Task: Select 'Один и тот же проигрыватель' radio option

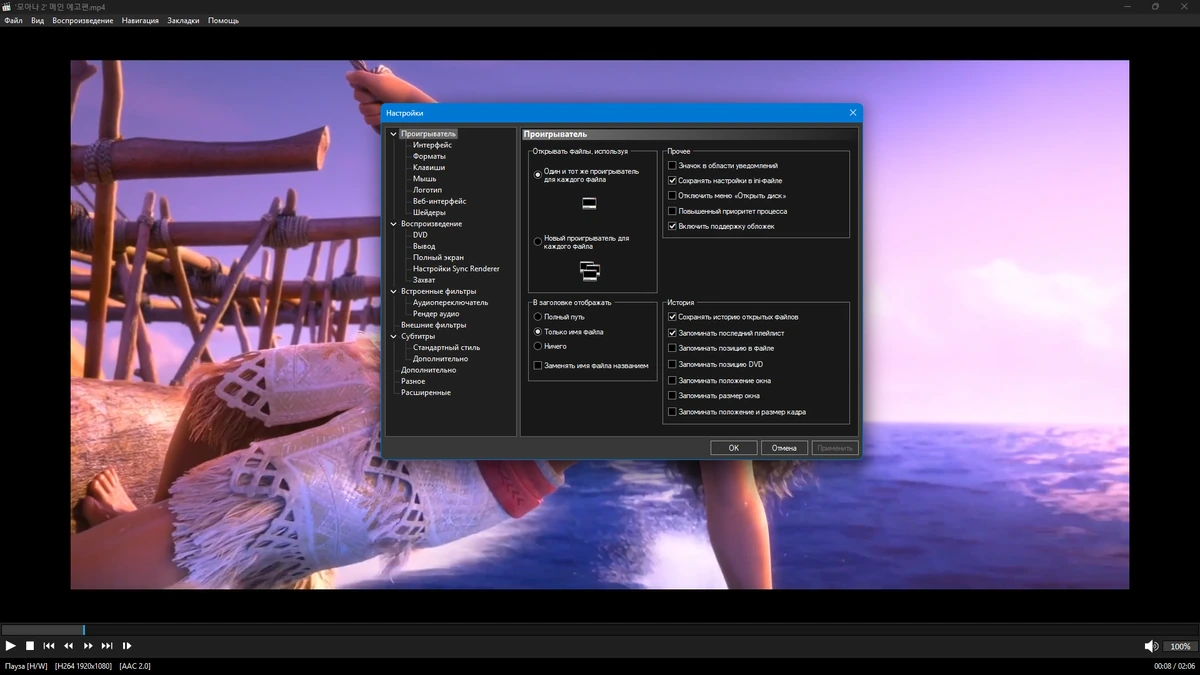Action: tap(538, 174)
